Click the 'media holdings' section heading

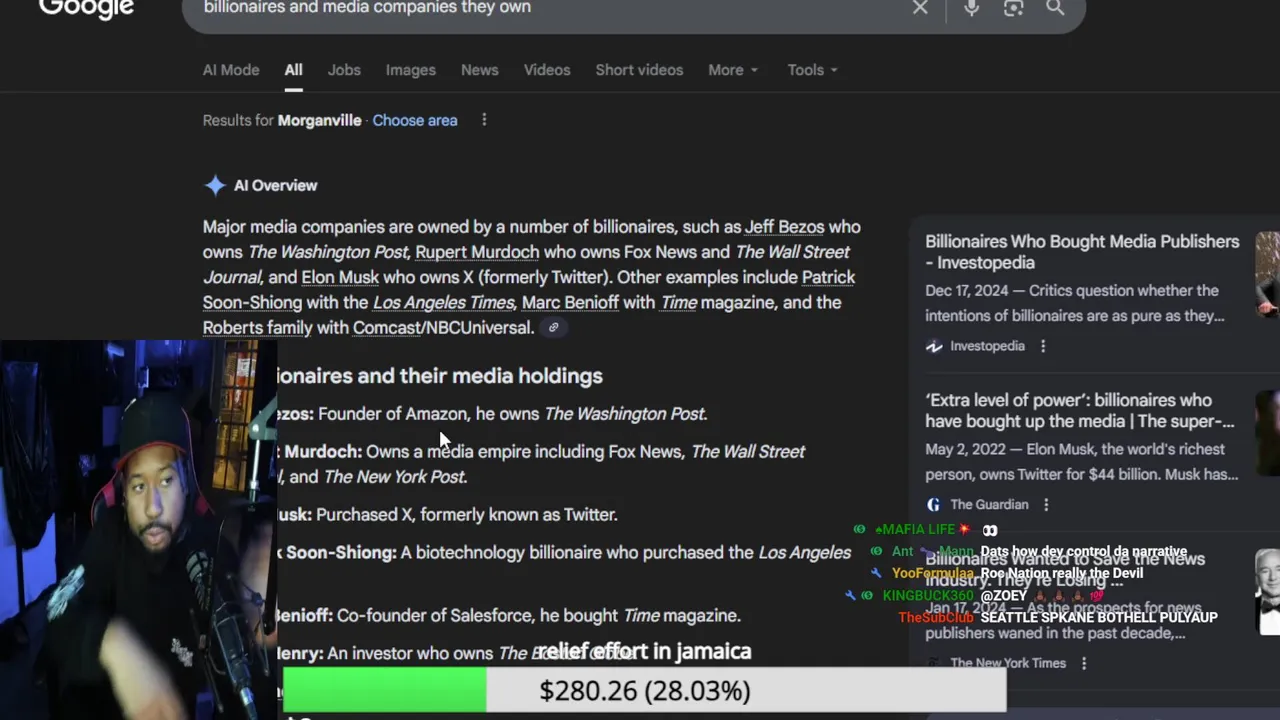tap(440, 376)
